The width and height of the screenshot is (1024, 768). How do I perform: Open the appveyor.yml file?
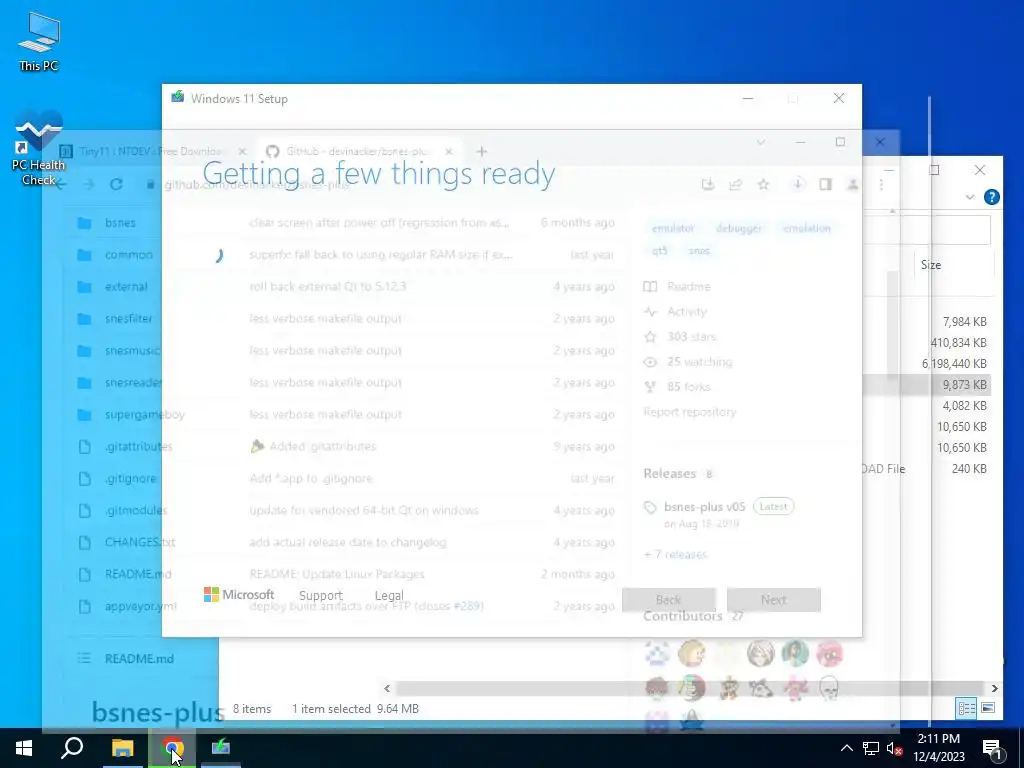[140, 606]
